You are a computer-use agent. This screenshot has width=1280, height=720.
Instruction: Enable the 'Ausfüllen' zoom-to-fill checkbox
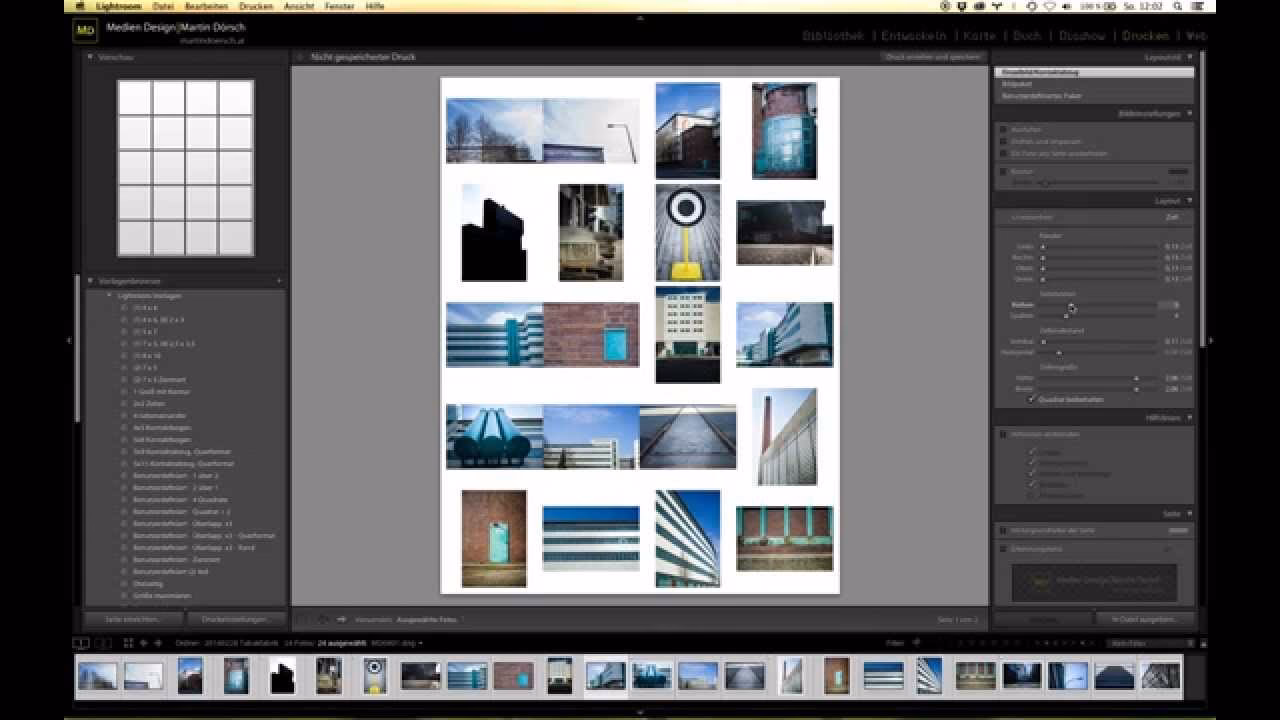1003,130
